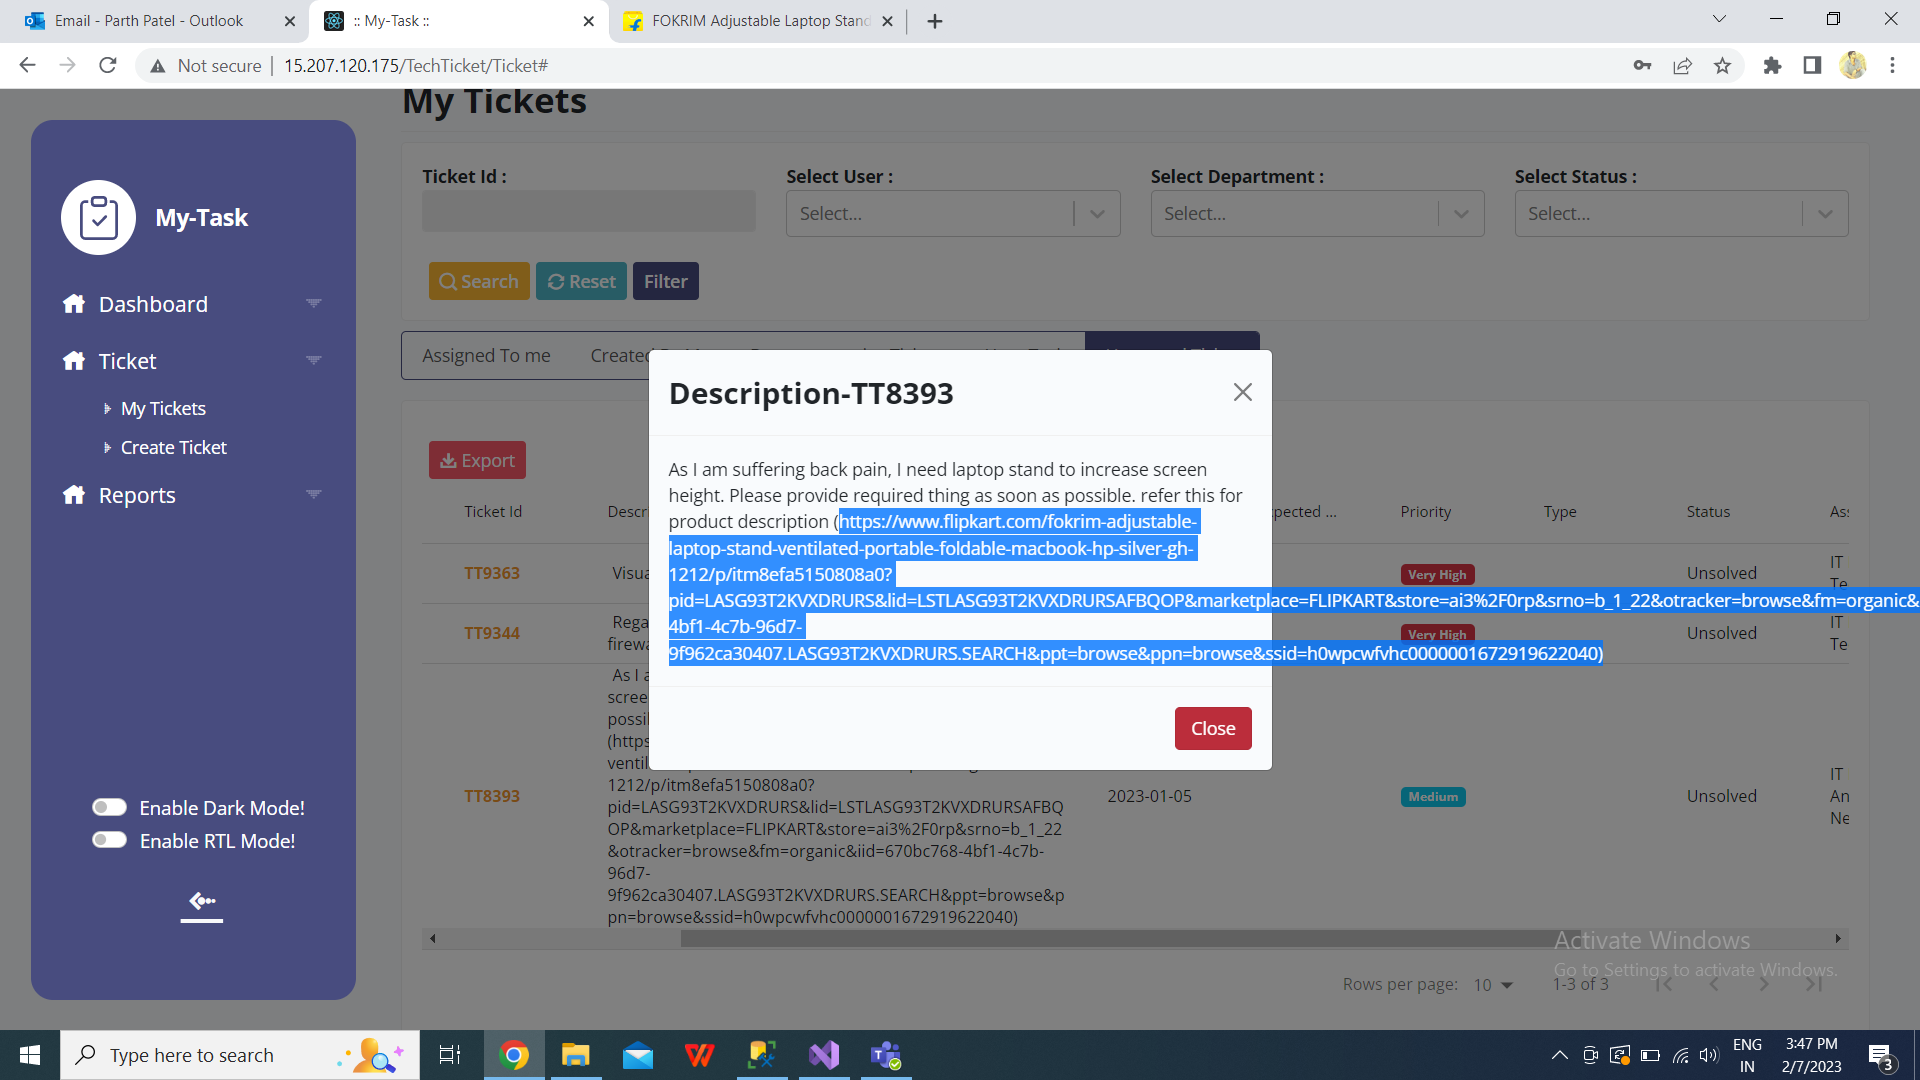Click the Reports home icon in sidebar

click(x=74, y=495)
